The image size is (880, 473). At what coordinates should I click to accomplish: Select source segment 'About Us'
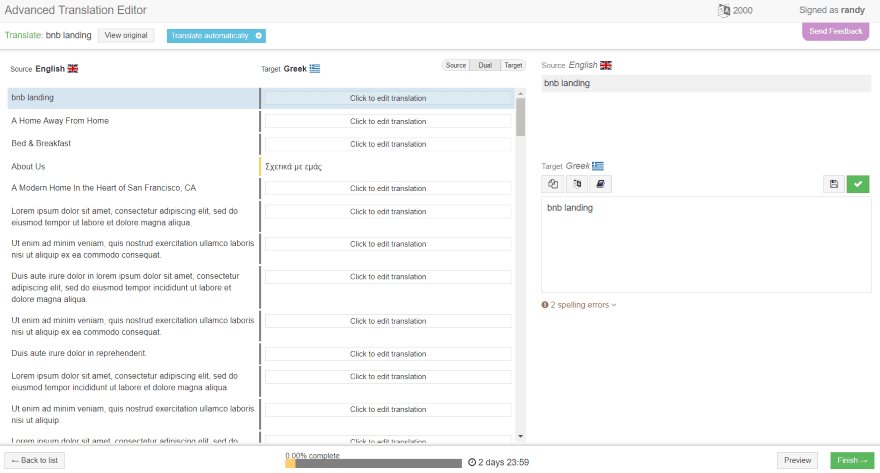coord(28,167)
